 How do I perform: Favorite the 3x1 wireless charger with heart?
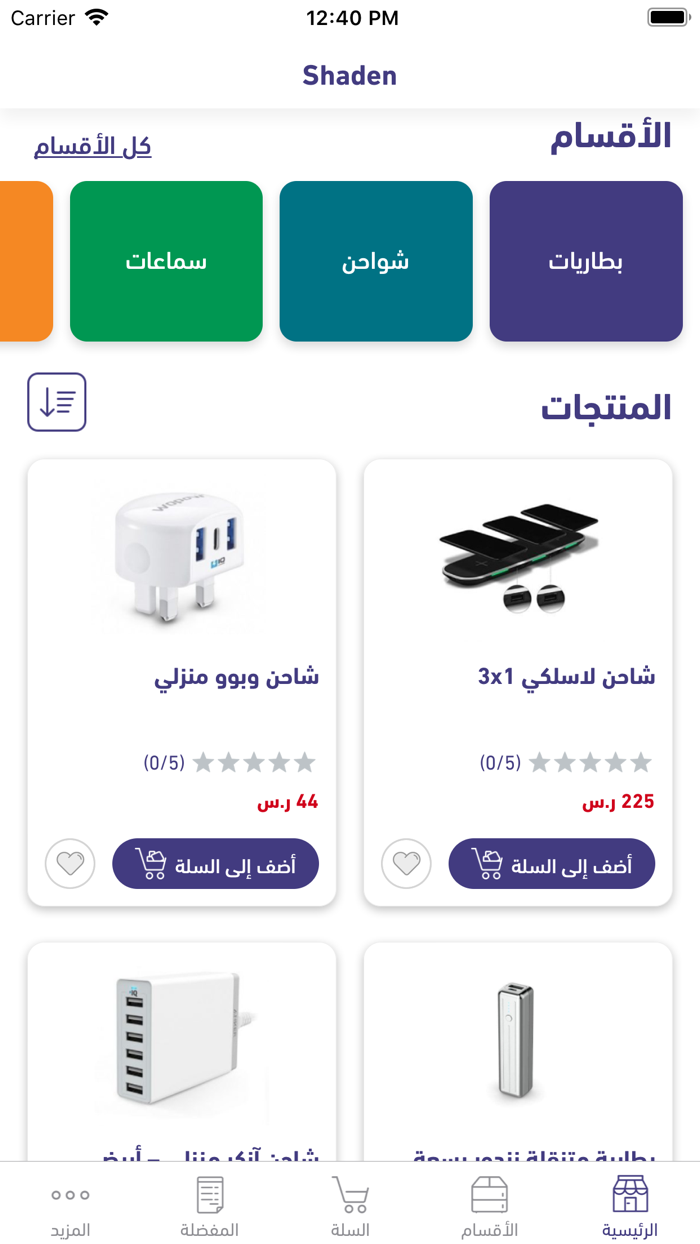[406, 864]
